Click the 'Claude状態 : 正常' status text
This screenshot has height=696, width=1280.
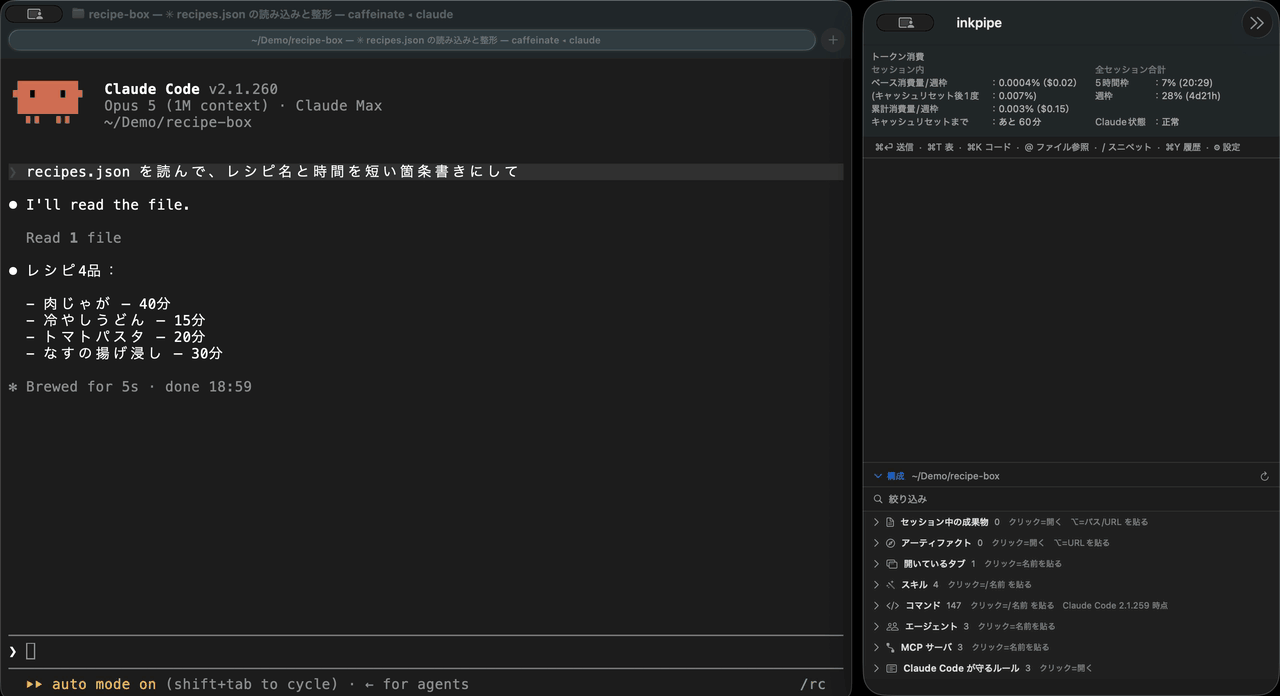[1137, 122]
